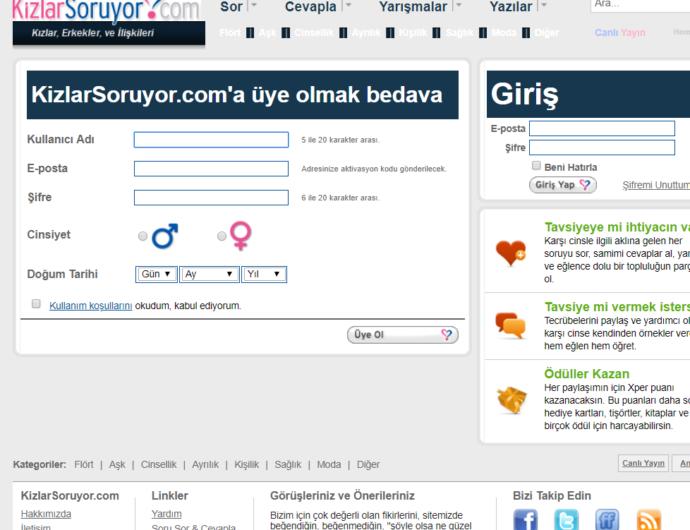The width and height of the screenshot is (690, 530).
Task: Focus the Giriş E-posta login field
Action: [602, 128]
